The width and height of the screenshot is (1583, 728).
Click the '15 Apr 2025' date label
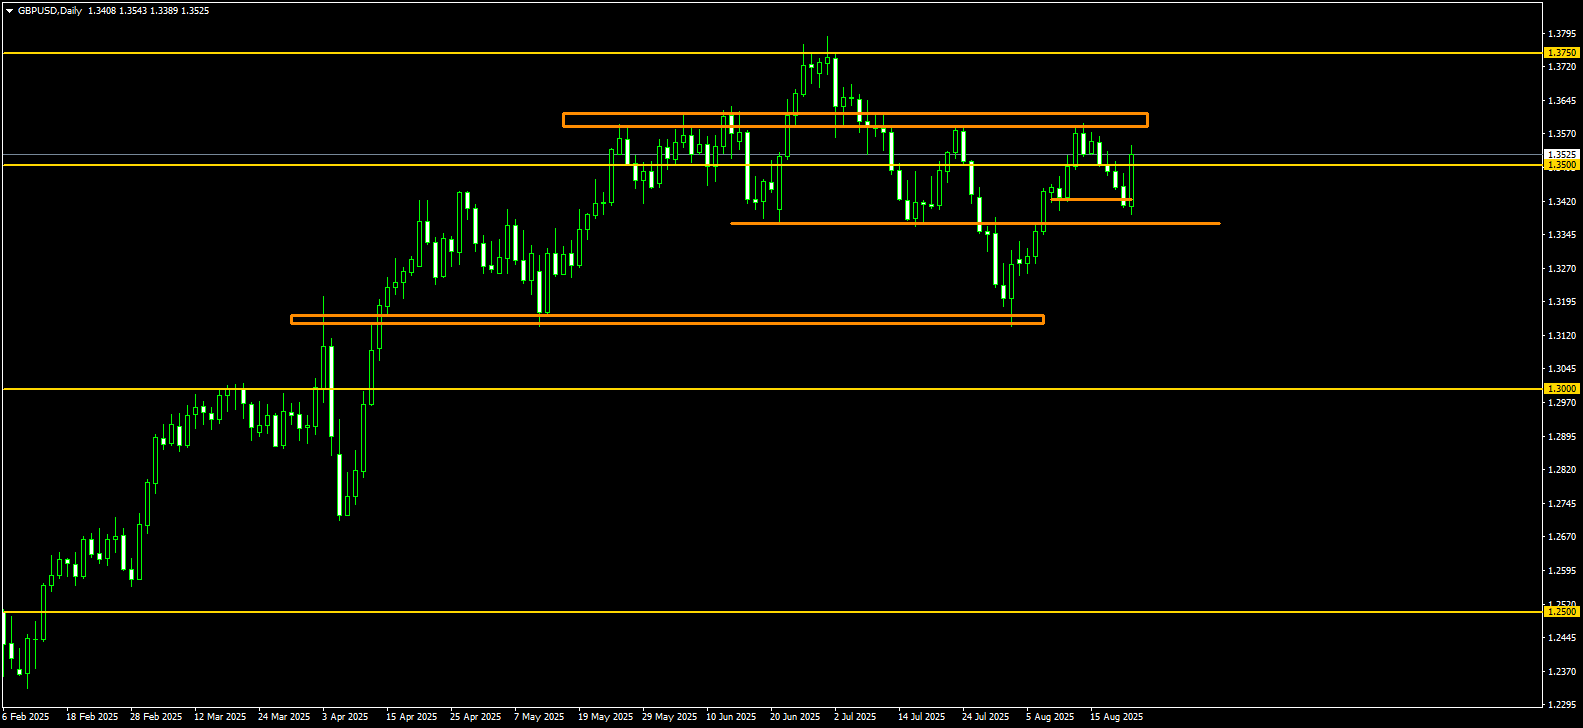(412, 717)
